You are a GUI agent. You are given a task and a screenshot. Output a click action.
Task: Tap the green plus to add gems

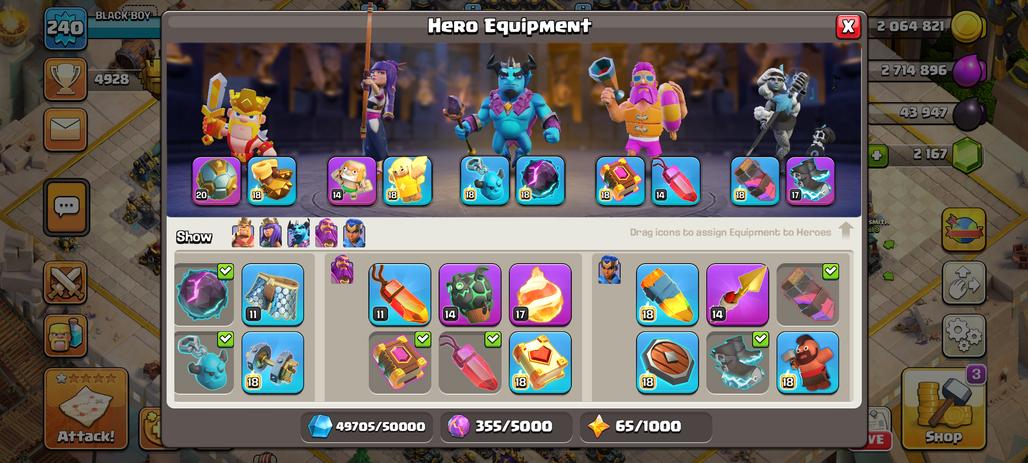pyautogui.click(x=876, y=155)
